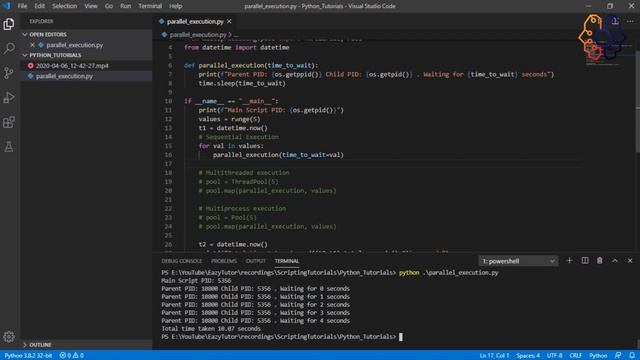Maximize the panel size with chevron up
640x360 pixels.
tap(615, 260)
